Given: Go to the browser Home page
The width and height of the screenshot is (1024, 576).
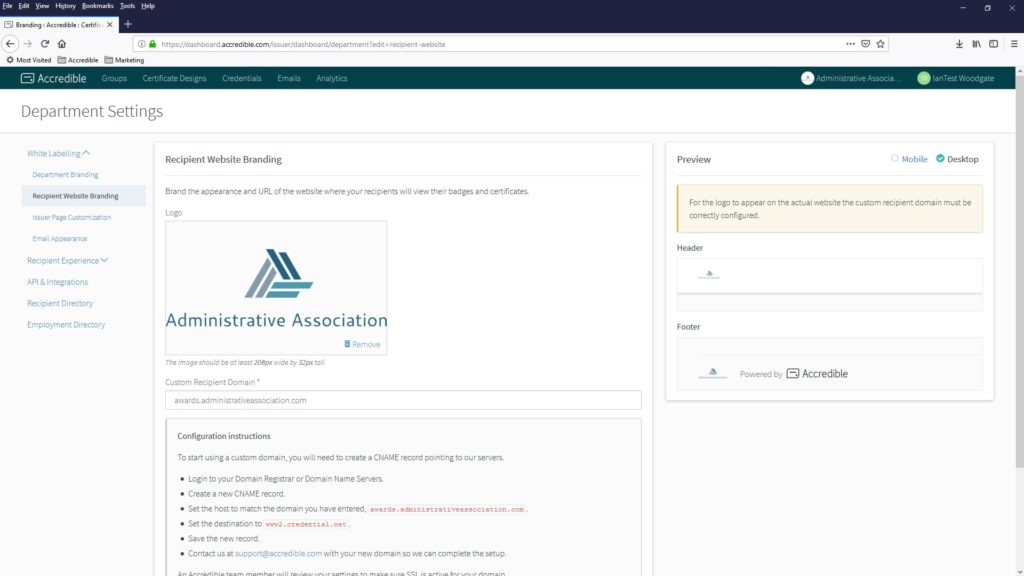Looking at the screenshot, I should (62, 44).
